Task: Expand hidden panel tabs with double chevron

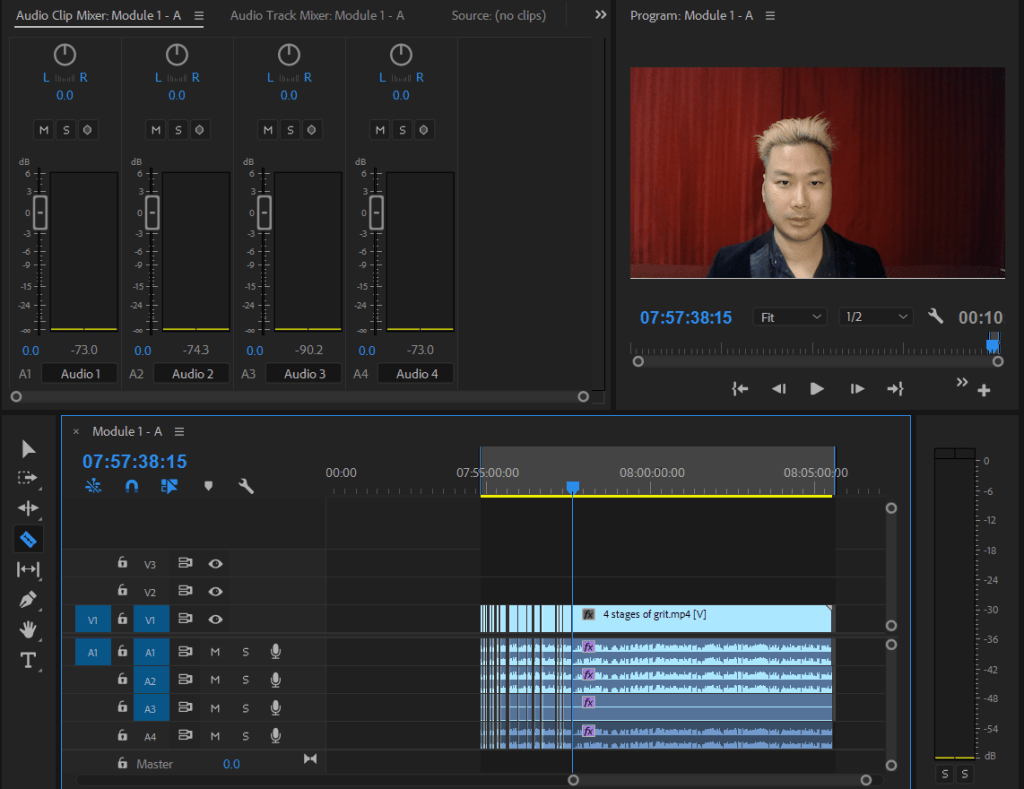Action: pyautogui.click(x=600, y=15)
